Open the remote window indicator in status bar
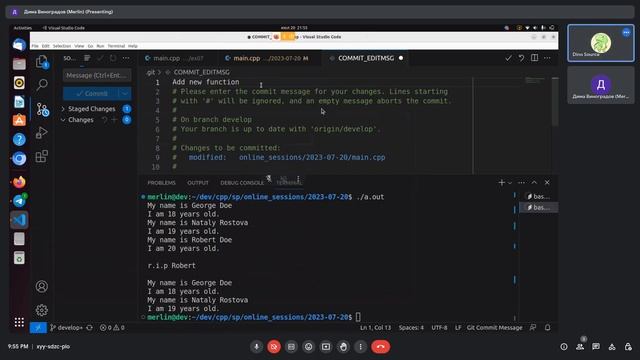The width and height of the screenshot is (640, 360). [38, 327]
